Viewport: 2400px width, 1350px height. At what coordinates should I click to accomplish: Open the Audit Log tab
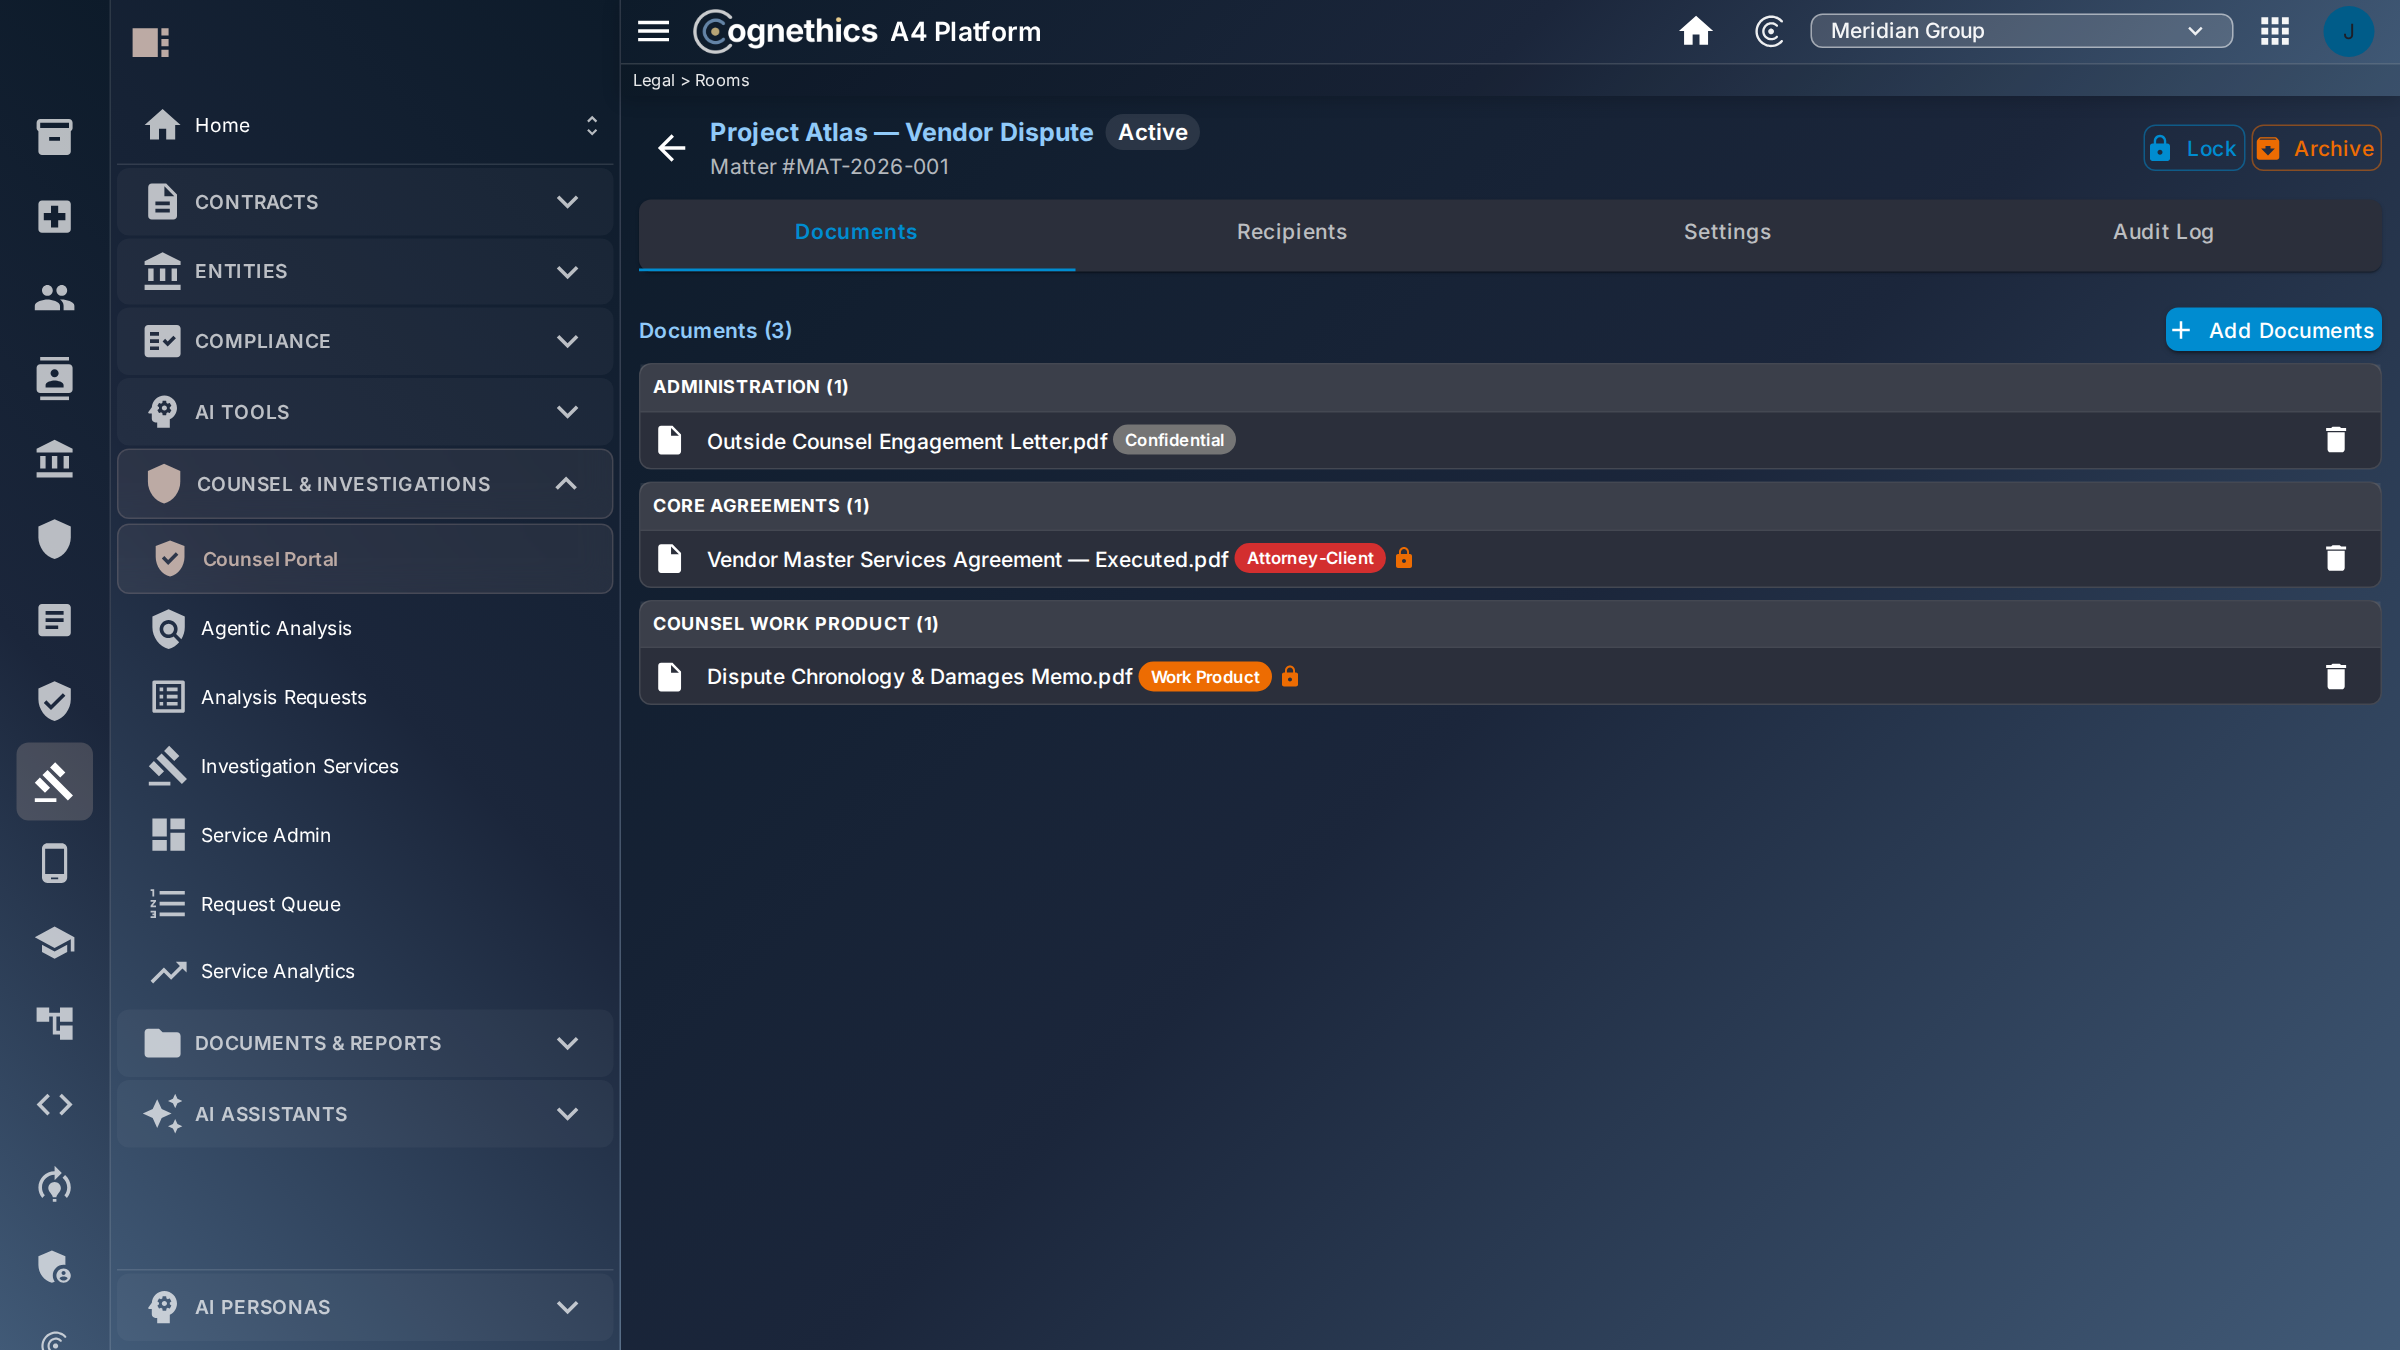(x=2163, y=232)
